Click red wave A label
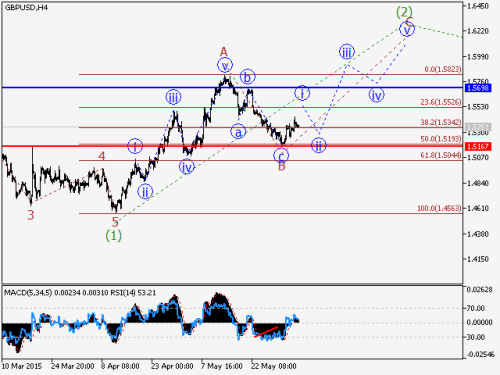 224,52
